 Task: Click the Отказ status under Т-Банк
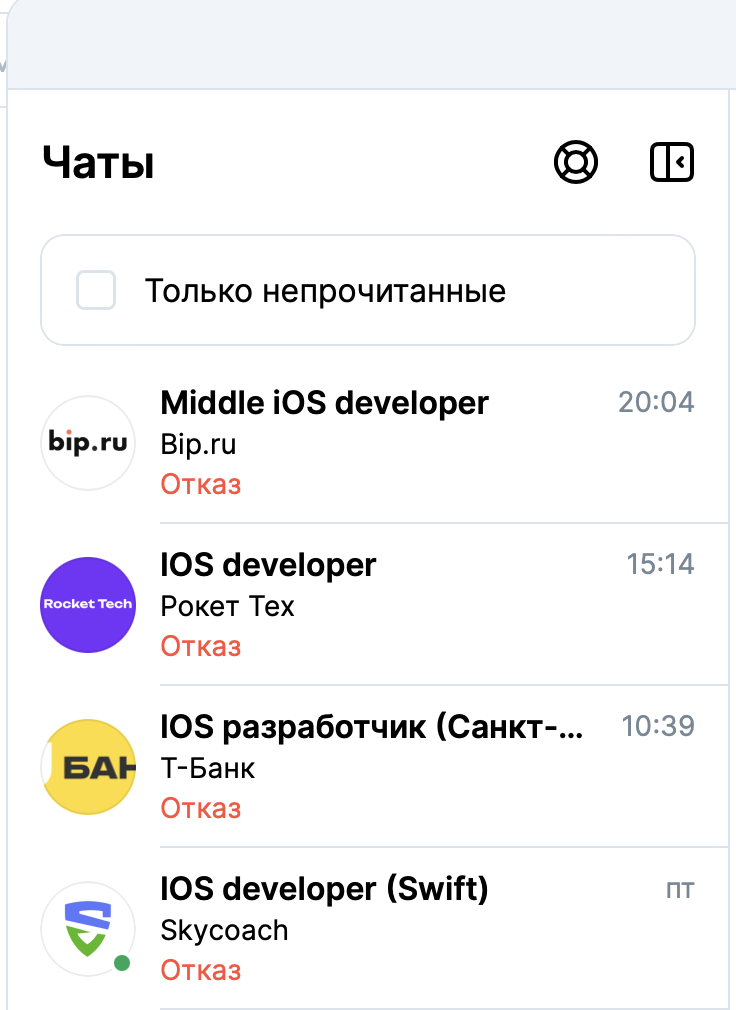(x=201, y=808)
